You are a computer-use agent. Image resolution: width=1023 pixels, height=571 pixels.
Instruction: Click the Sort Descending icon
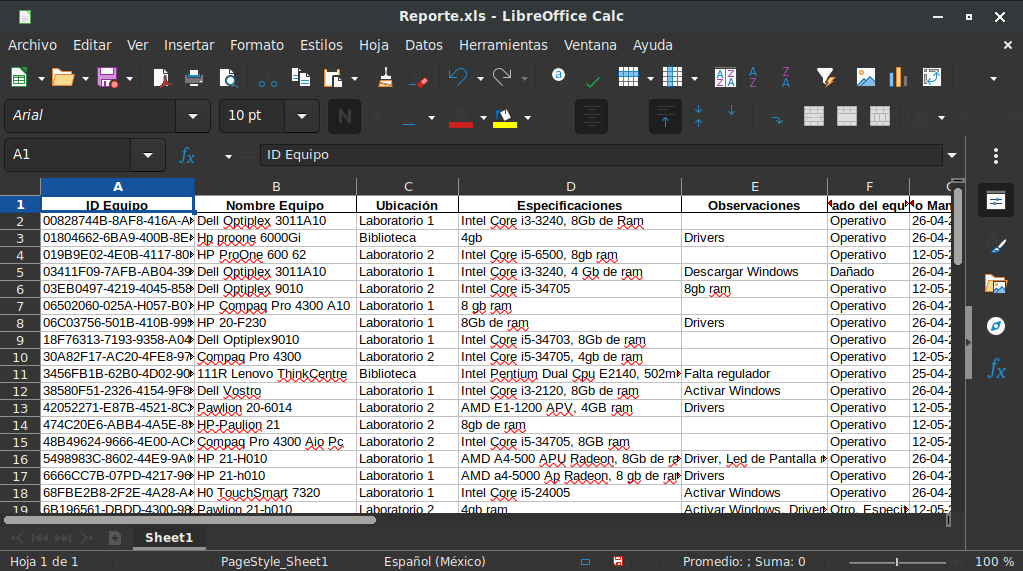pos(786,78)
